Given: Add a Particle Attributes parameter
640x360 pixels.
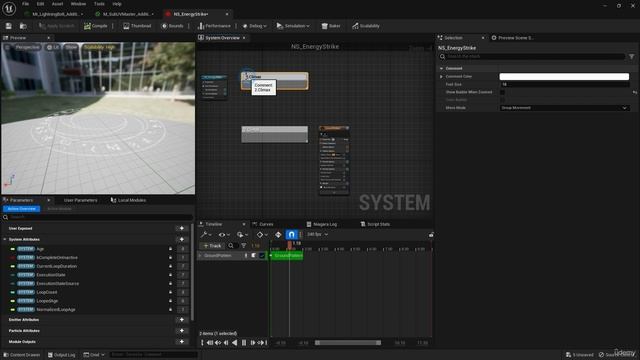Looking at the screenshot, I should point(182,331).
